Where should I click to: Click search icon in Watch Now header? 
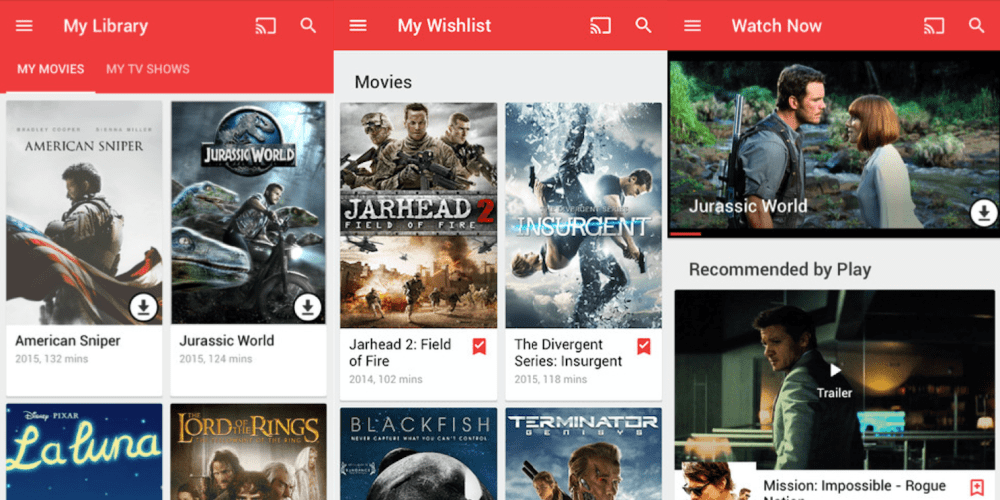point(977,26)
